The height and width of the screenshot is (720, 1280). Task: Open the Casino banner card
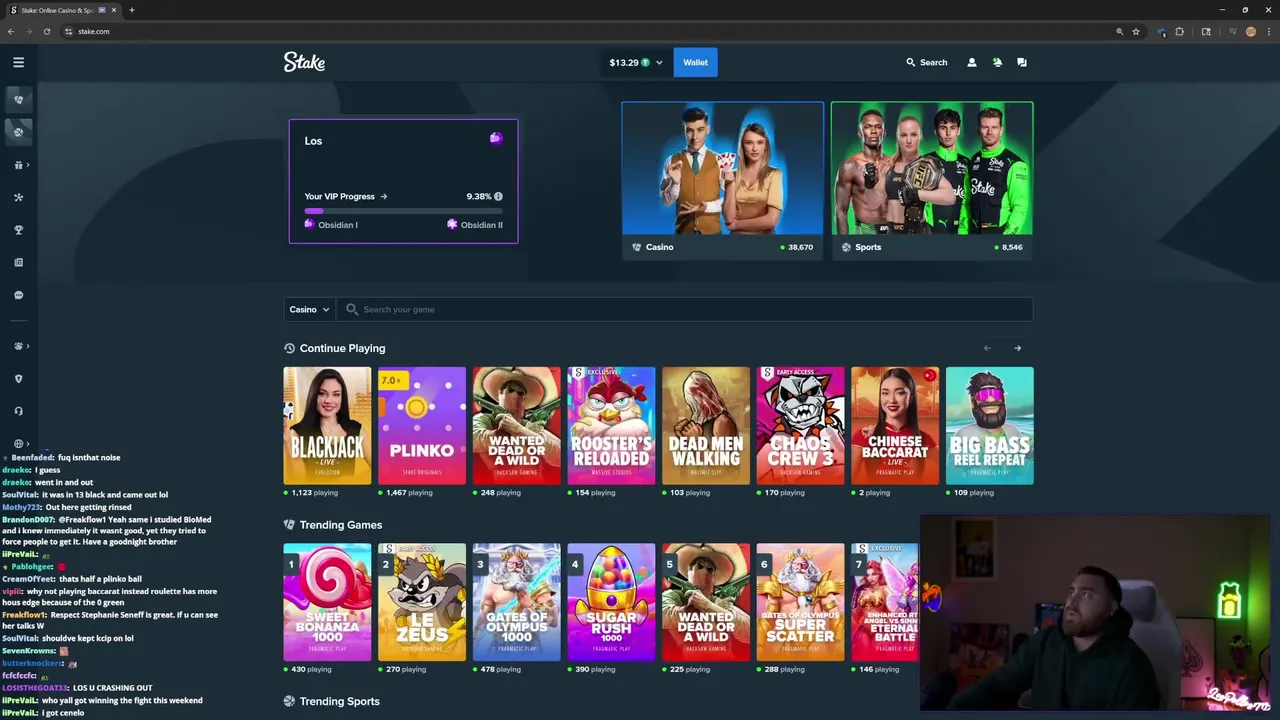click(722, 180)
